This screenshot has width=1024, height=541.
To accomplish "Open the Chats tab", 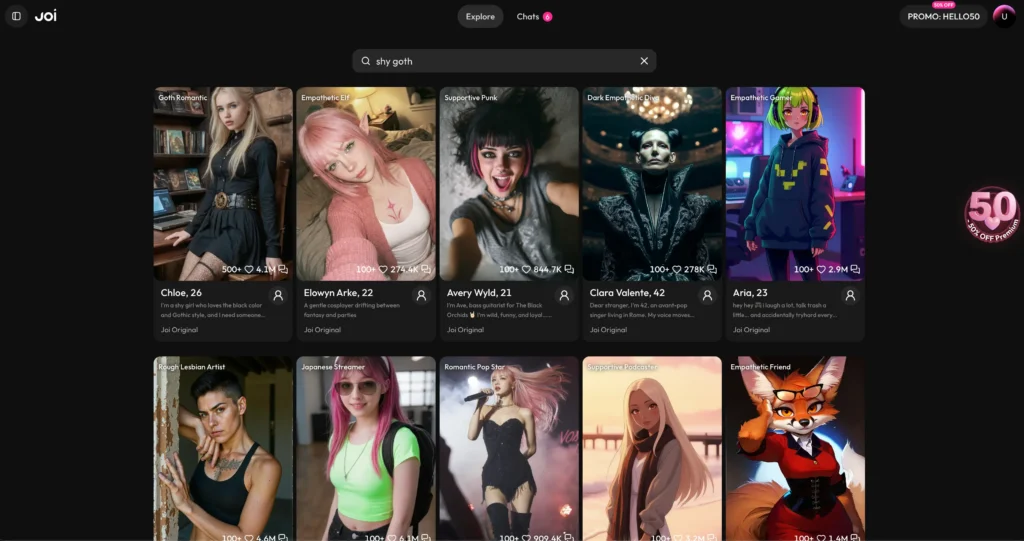I will [534, 16].
